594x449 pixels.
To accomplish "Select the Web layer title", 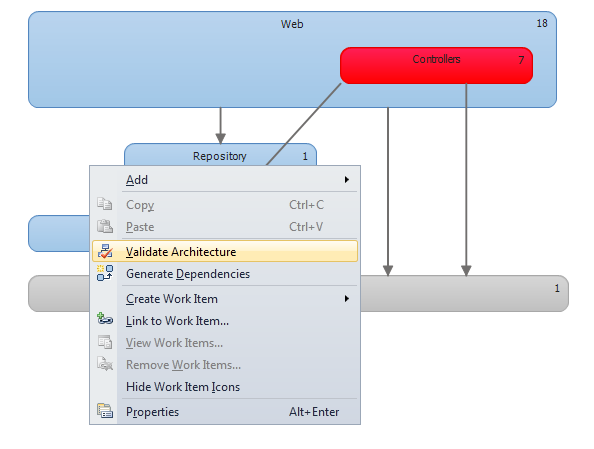I will click(x=292, y=24).
